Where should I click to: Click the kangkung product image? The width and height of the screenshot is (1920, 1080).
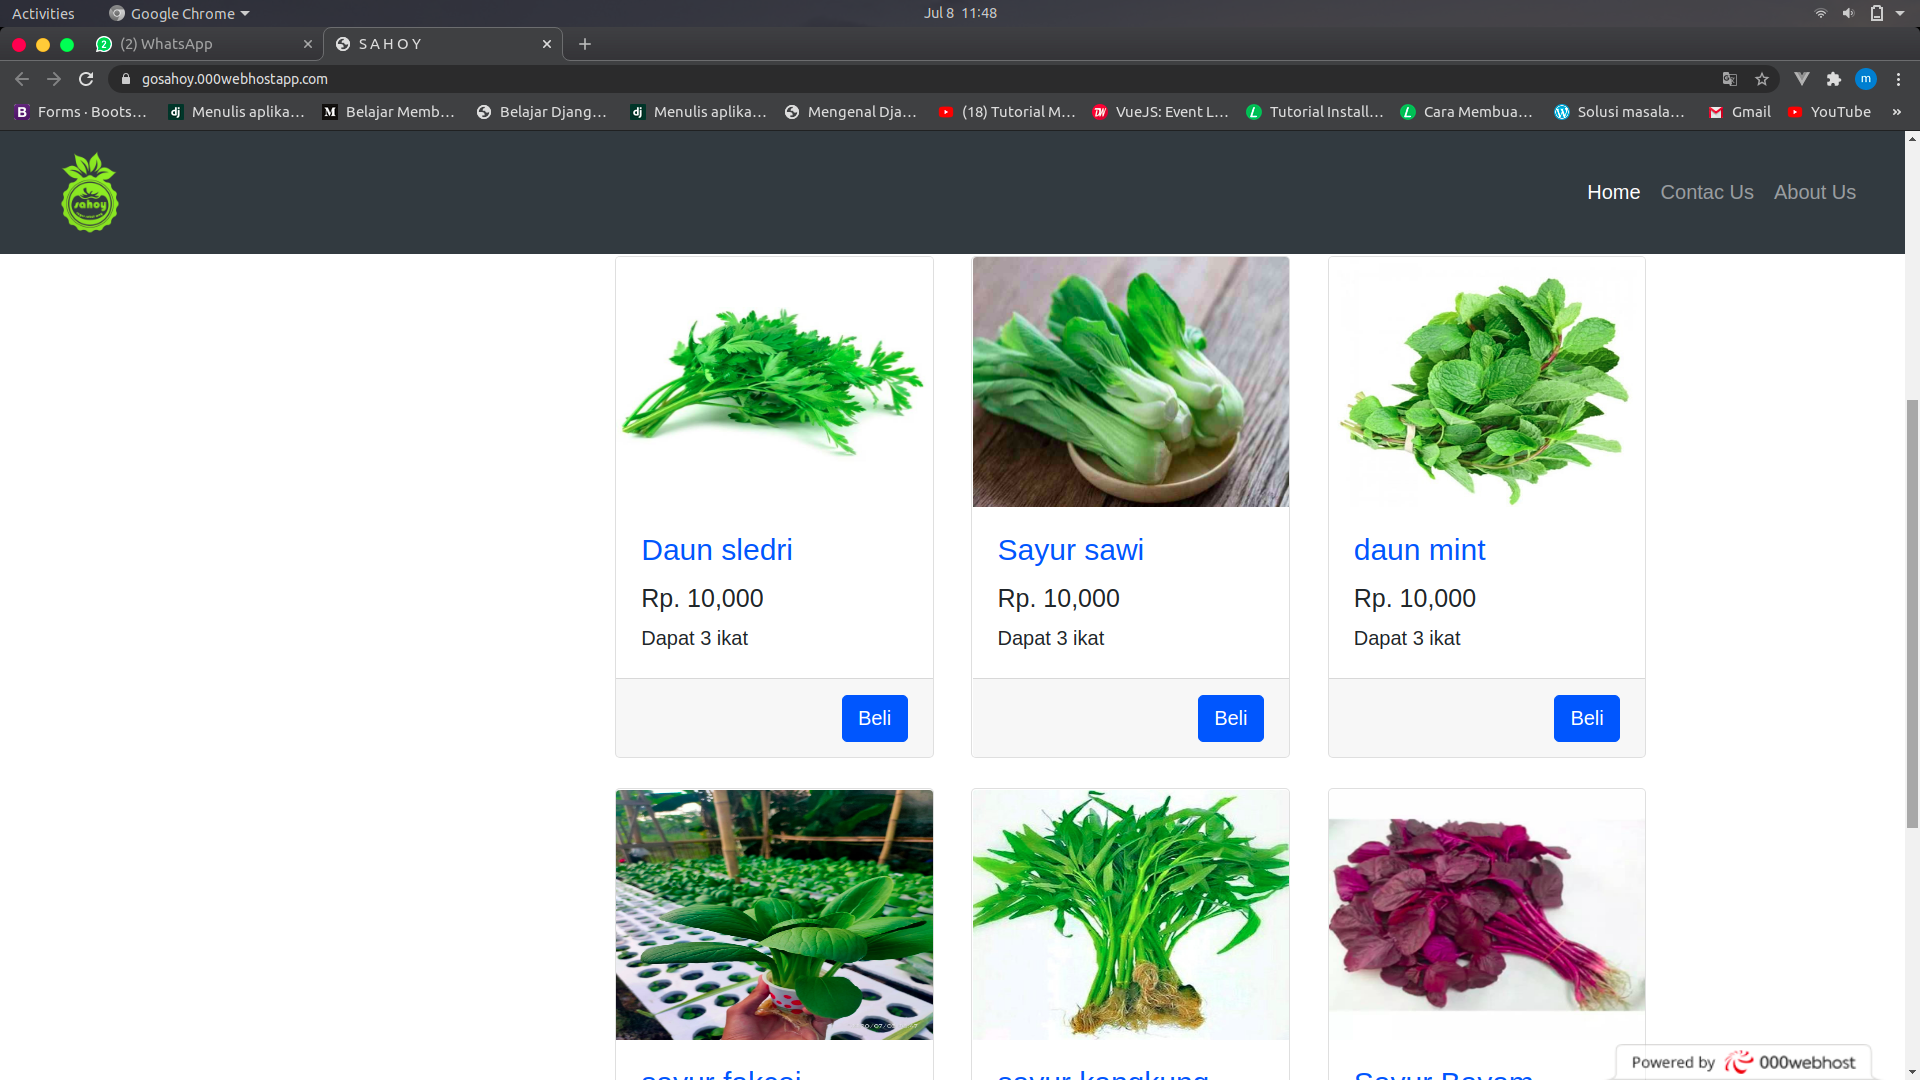1130,915
